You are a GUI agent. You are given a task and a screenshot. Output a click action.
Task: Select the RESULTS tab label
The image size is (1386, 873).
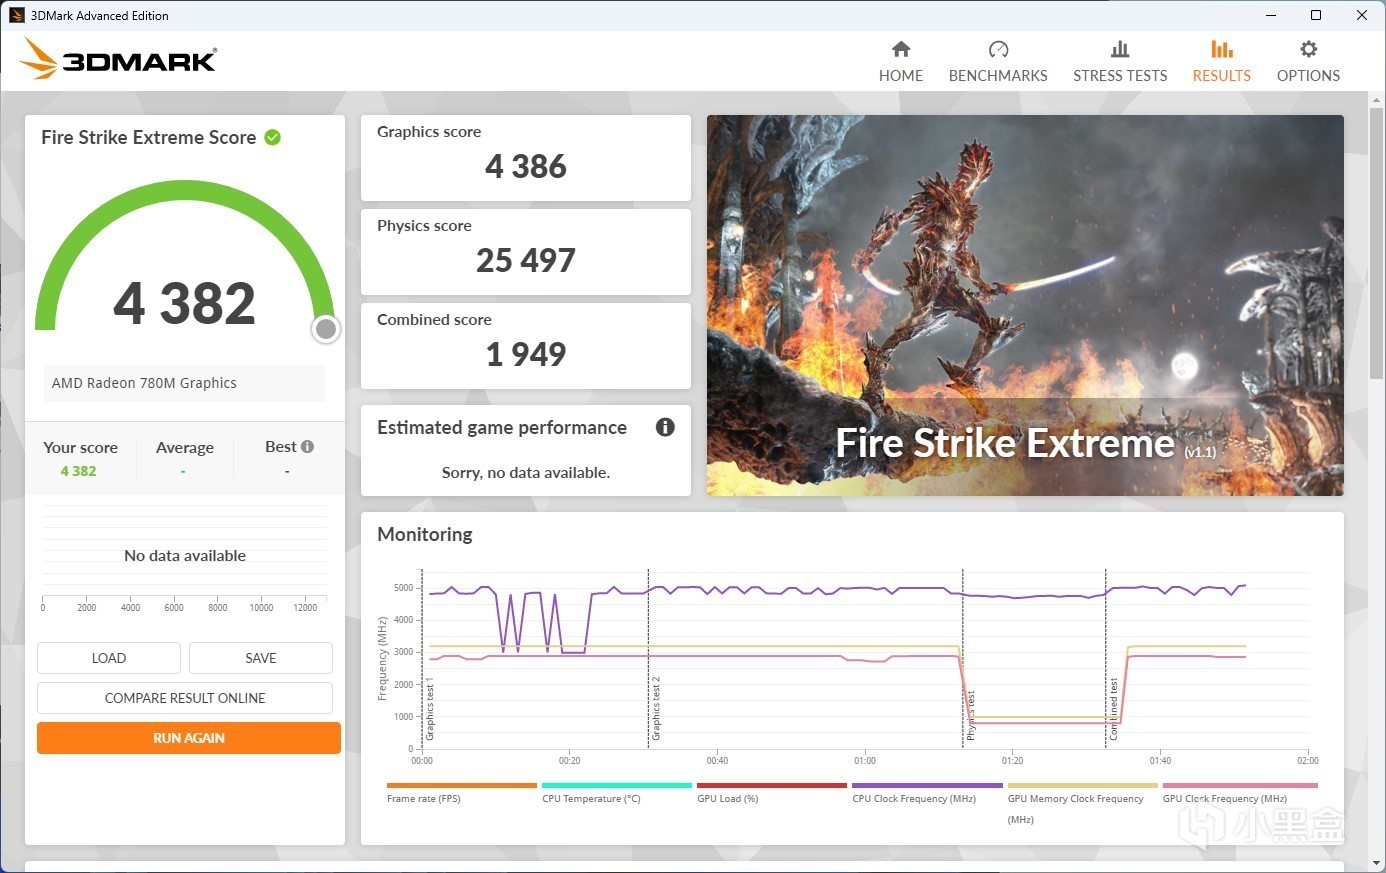pyautogui.click(x=1221, y=76)
